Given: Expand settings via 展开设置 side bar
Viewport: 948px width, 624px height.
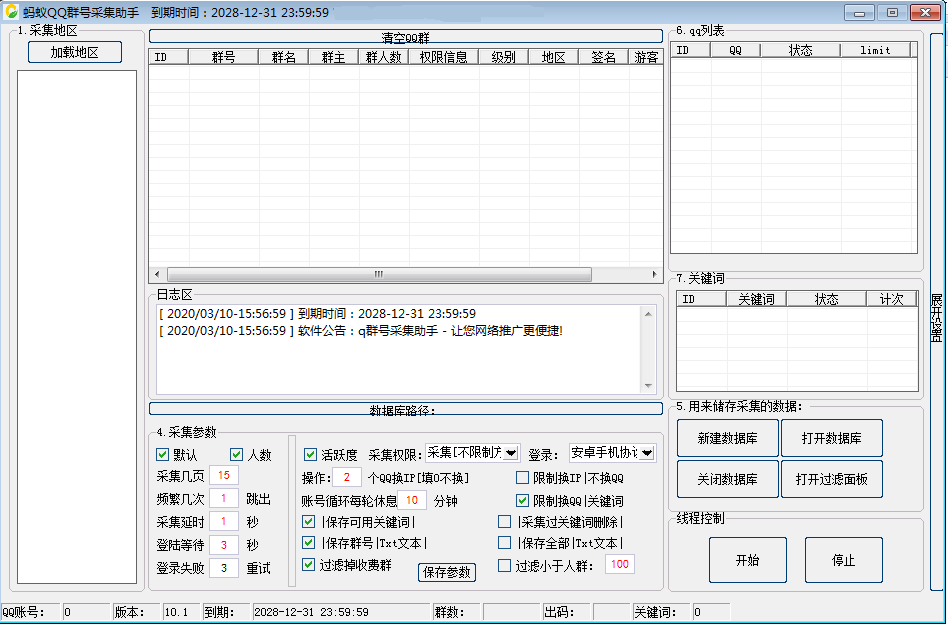Looking at the screenshot, I should (x=937, y=311).
